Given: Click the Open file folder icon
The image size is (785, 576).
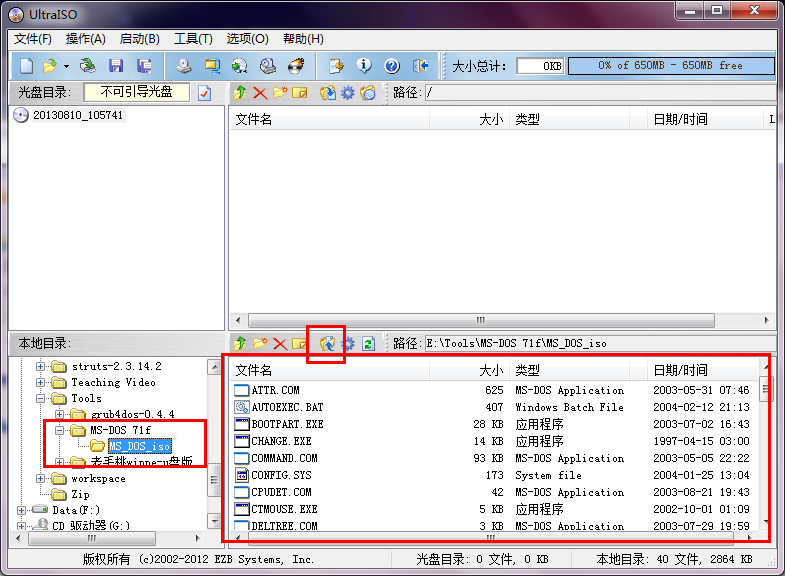Looking at the screenshot, I should click(50, 66).
